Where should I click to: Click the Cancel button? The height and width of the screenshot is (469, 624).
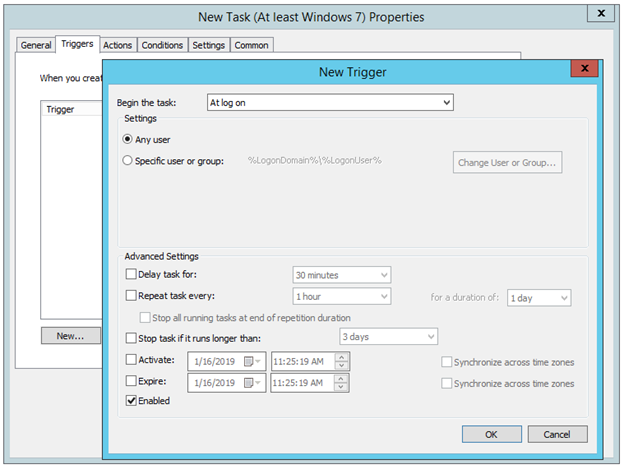point(557,434)
